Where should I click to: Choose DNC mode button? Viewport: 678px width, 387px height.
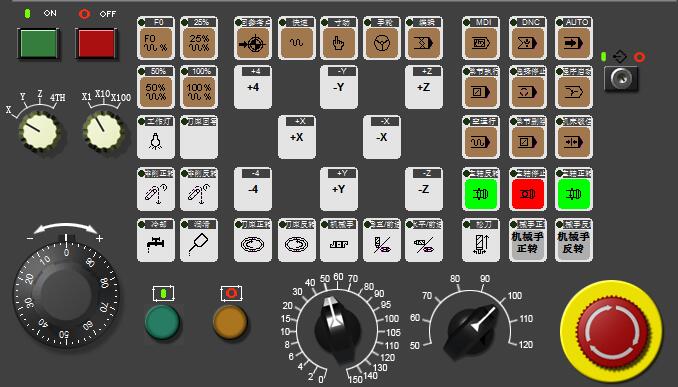(528, 38)
